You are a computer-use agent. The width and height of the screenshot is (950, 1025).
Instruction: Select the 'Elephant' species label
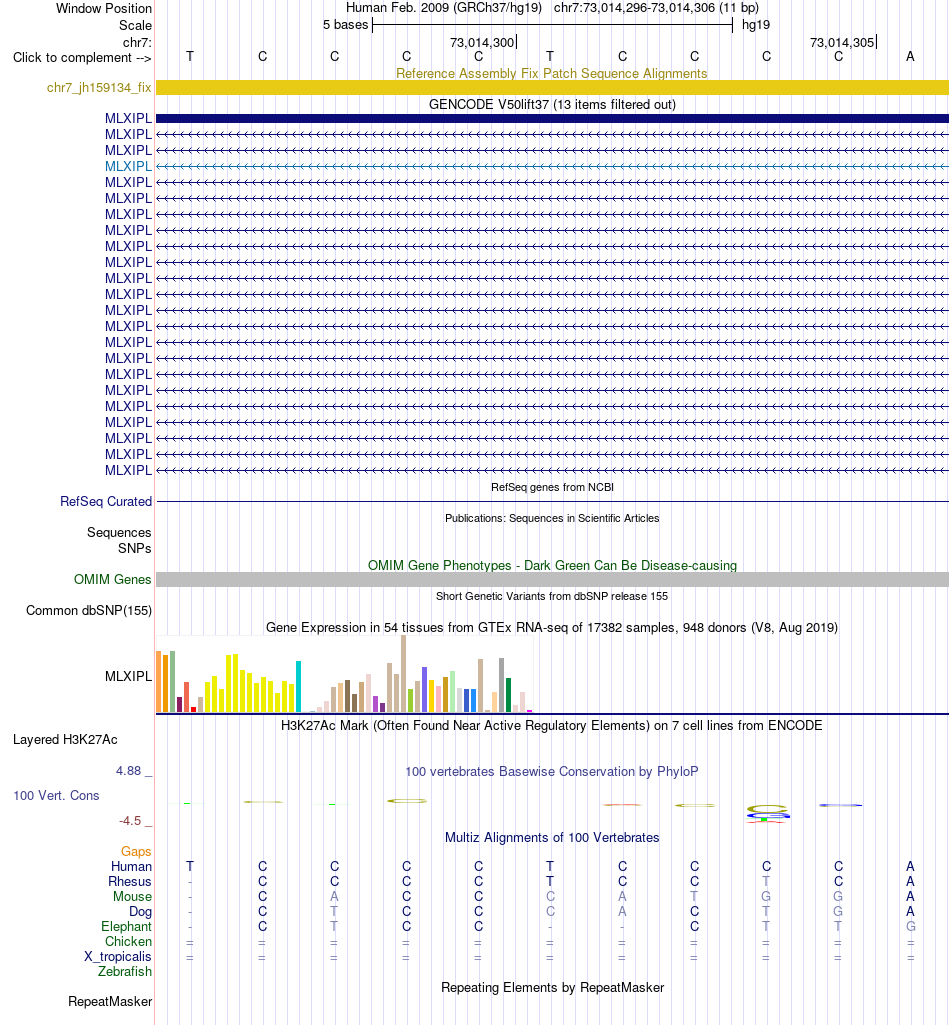click(x=126, y=926)
